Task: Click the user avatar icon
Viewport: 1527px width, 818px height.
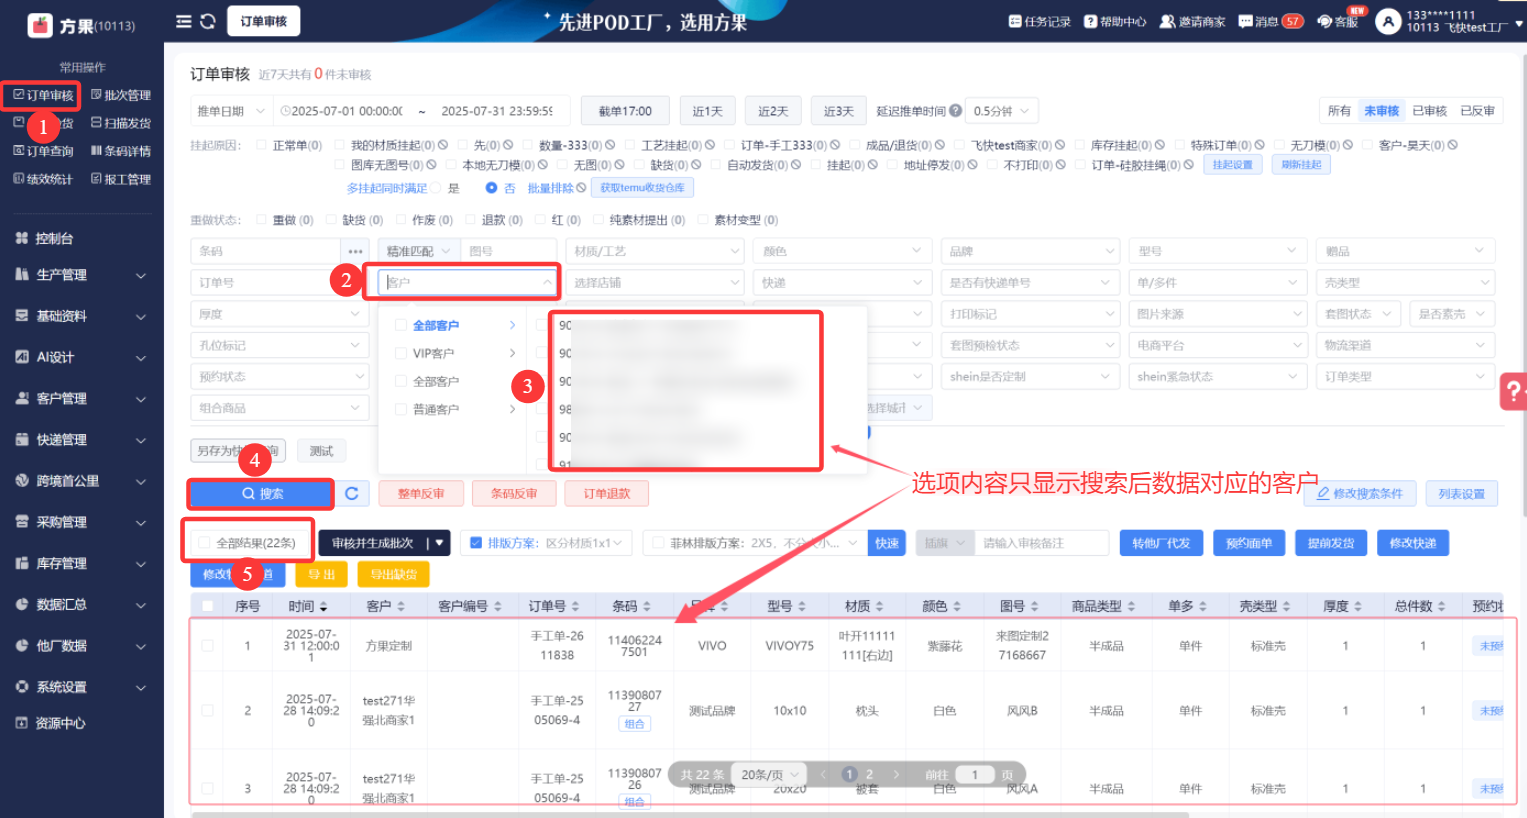Action: pos(1388,21)
